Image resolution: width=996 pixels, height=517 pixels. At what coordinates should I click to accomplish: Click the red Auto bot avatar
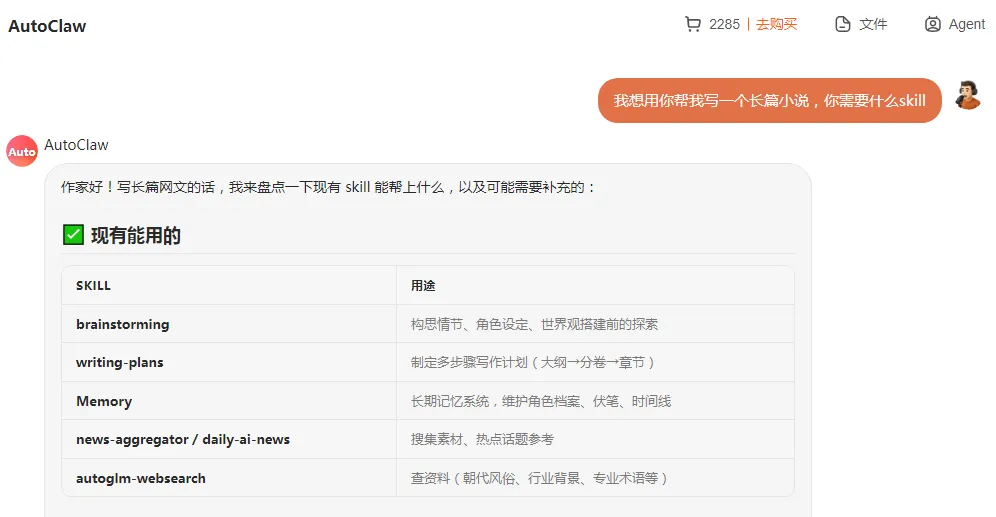tap(22, 151)
